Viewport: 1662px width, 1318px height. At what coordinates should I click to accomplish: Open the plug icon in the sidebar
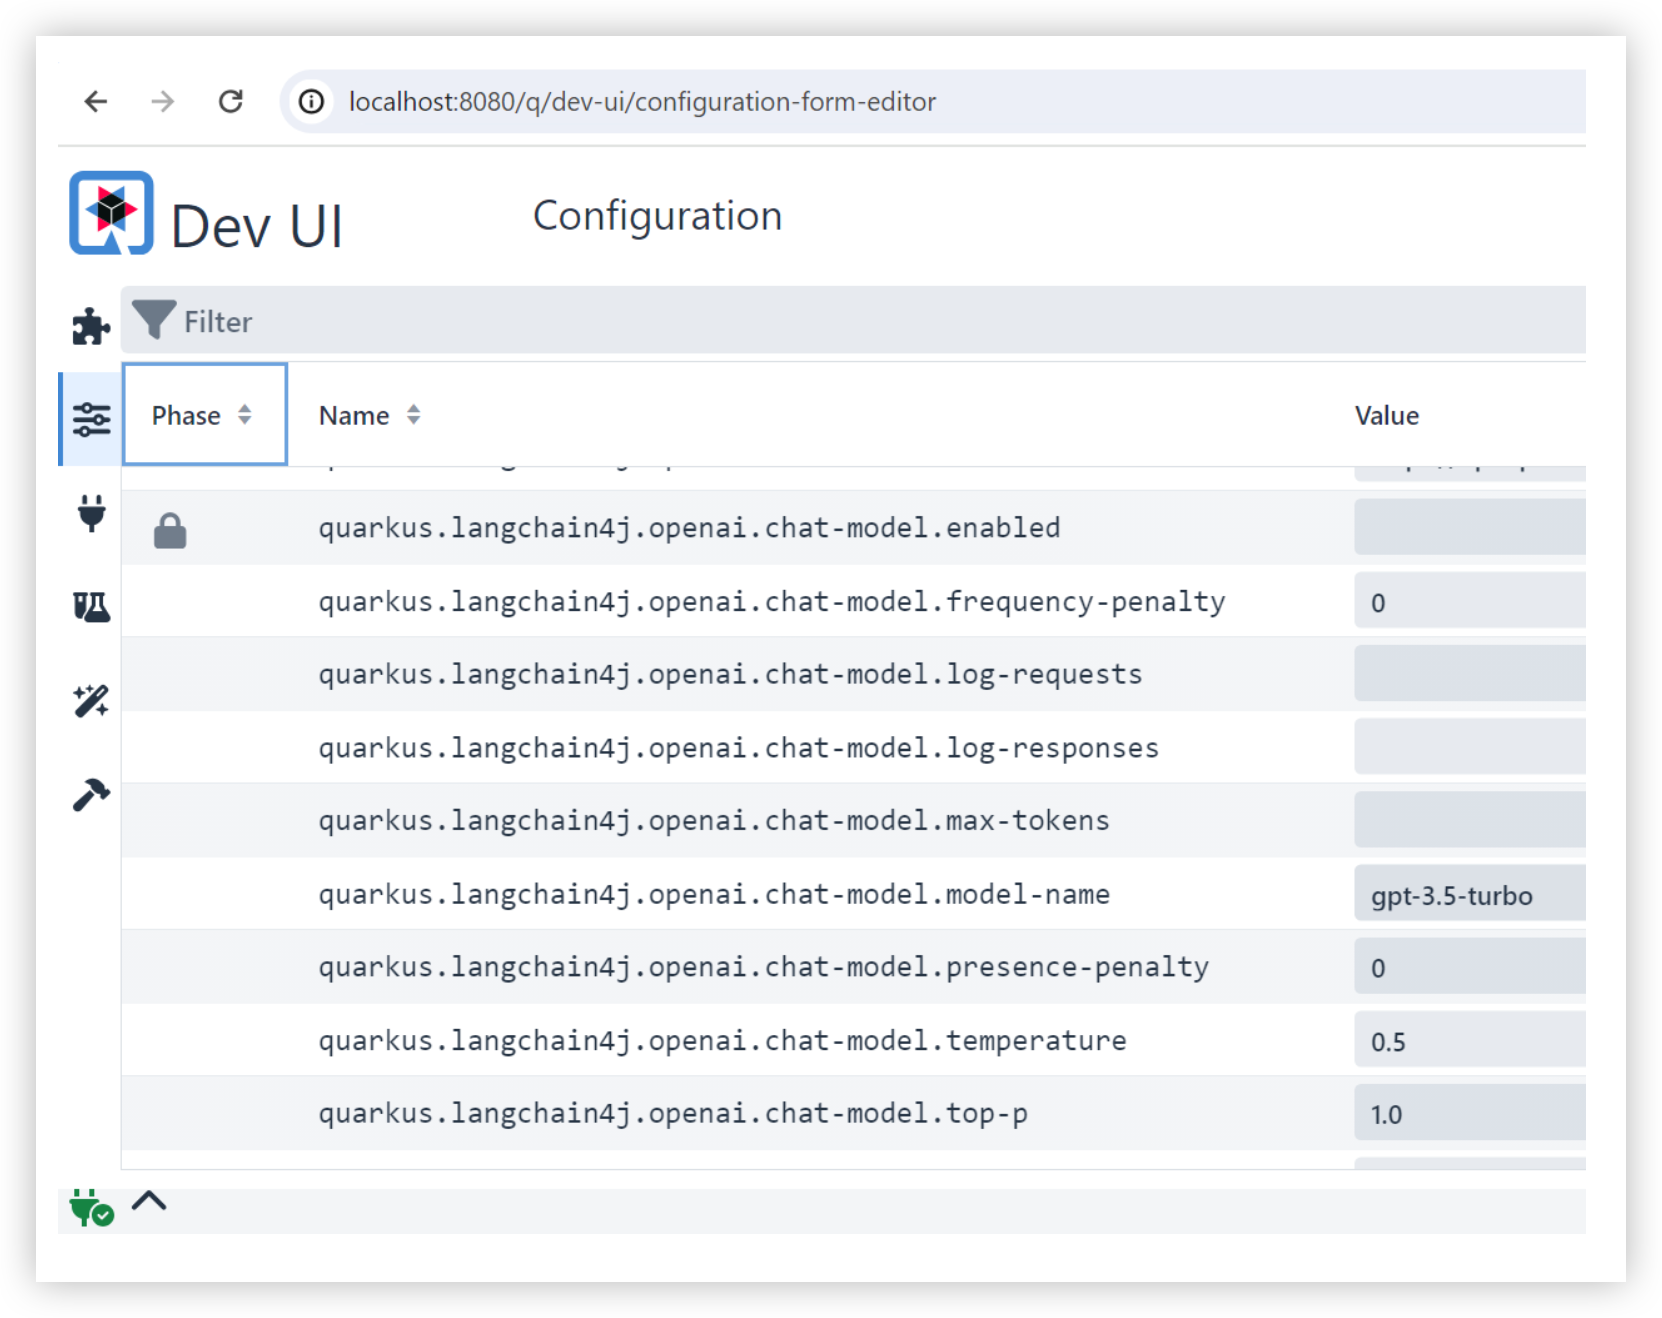click(x=91, y=512)
